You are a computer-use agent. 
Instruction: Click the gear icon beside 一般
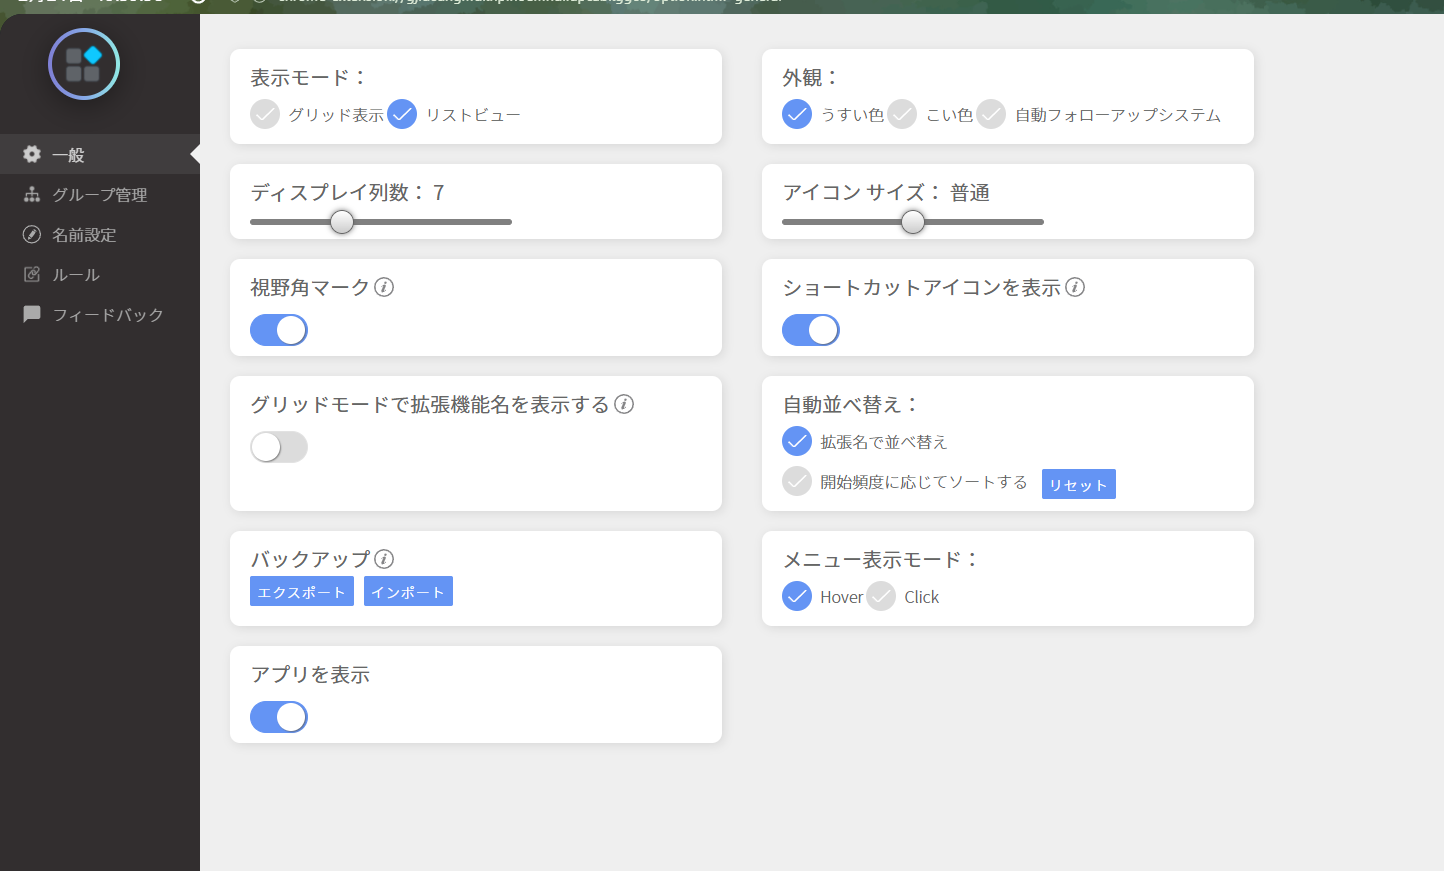tap(32, 154)
